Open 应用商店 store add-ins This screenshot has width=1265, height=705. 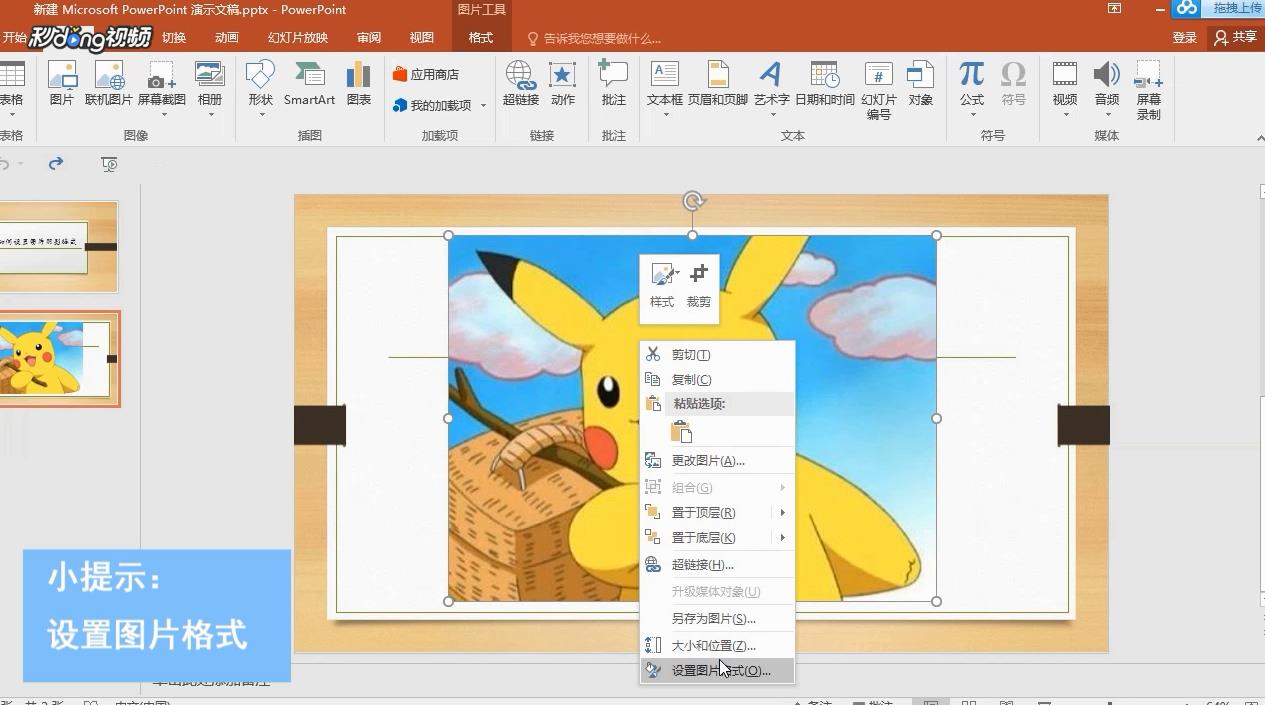[x=426, y=74]
